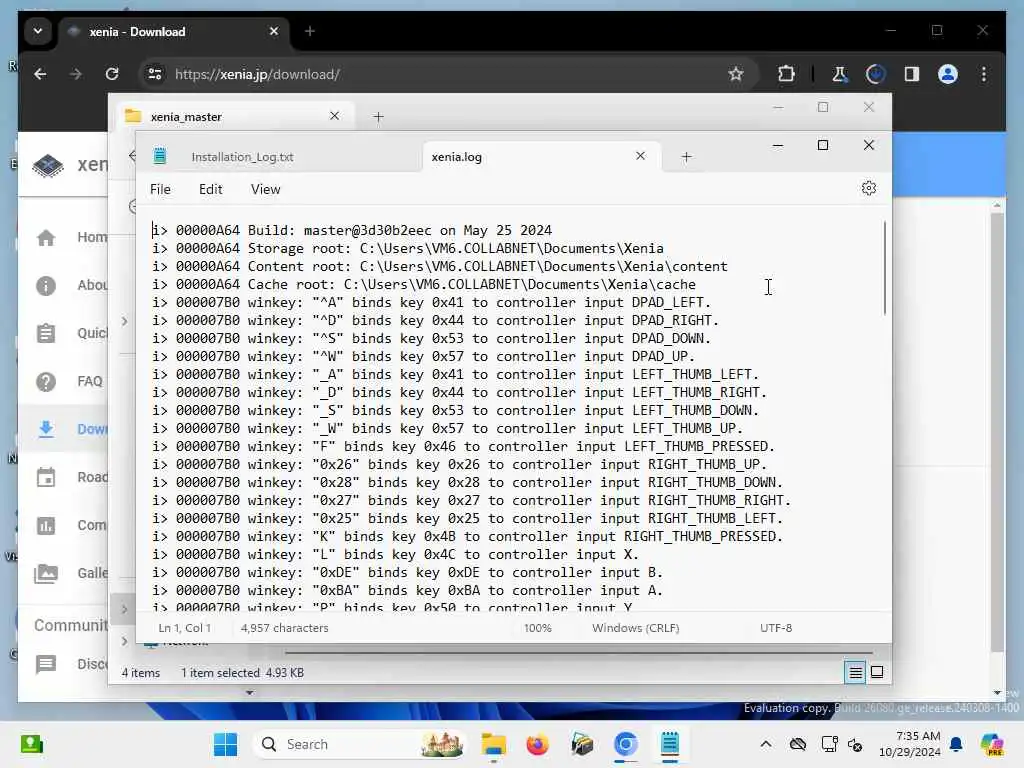Click the circular blue extension icon in the Chrome toolbar
The image size is (1024, 768).
(875, 74)
